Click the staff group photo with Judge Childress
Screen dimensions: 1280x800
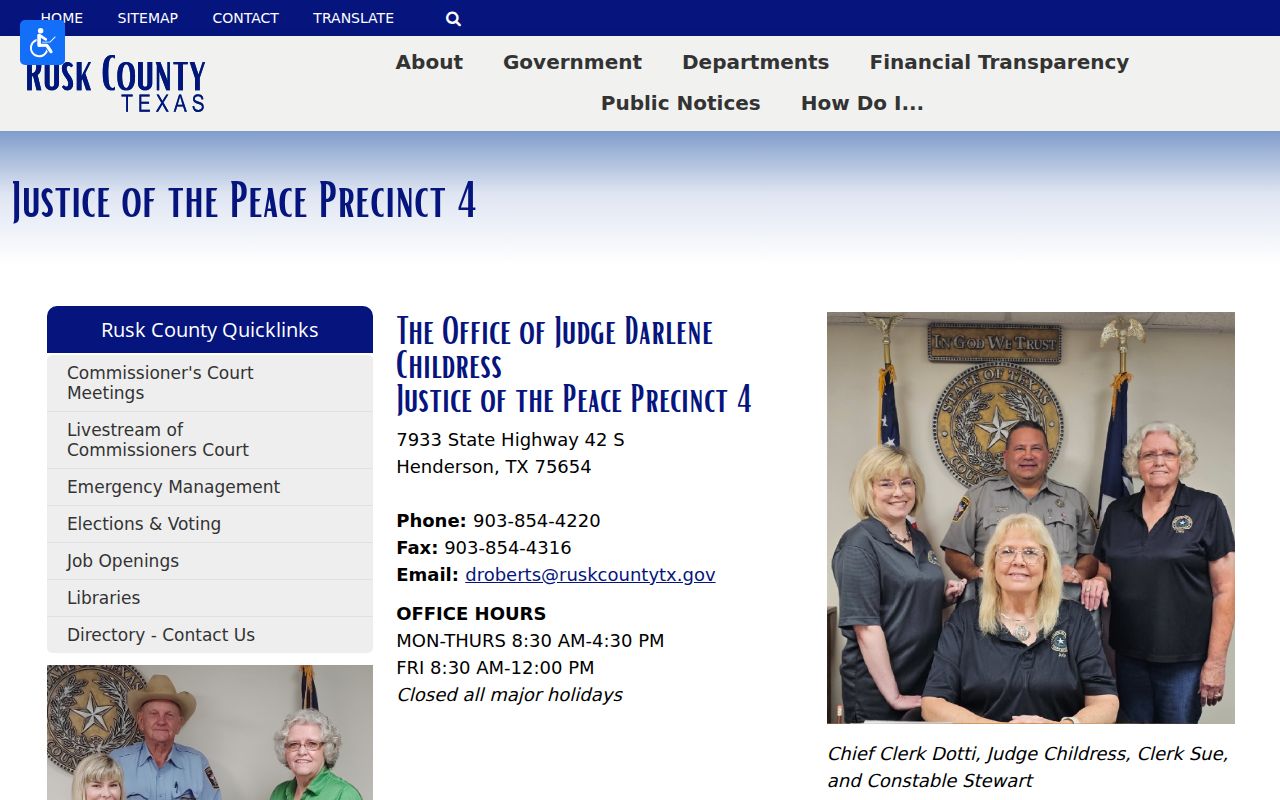tap(1031, 518)
